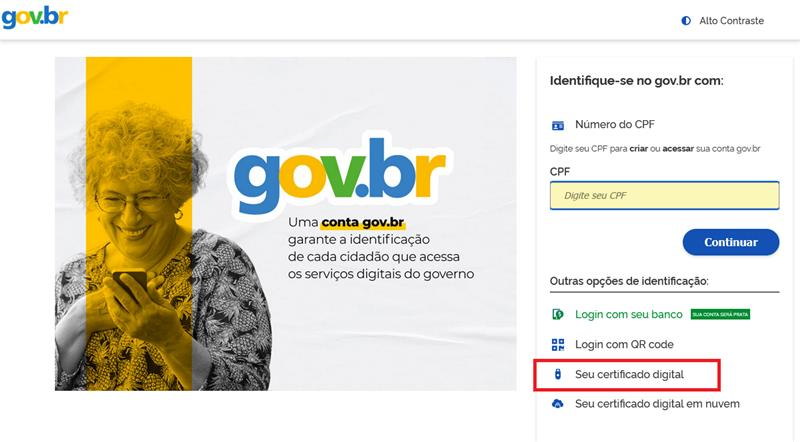Choose Login com QR code
The height and width of the screenshot is (442, 800).
(624, 345)
